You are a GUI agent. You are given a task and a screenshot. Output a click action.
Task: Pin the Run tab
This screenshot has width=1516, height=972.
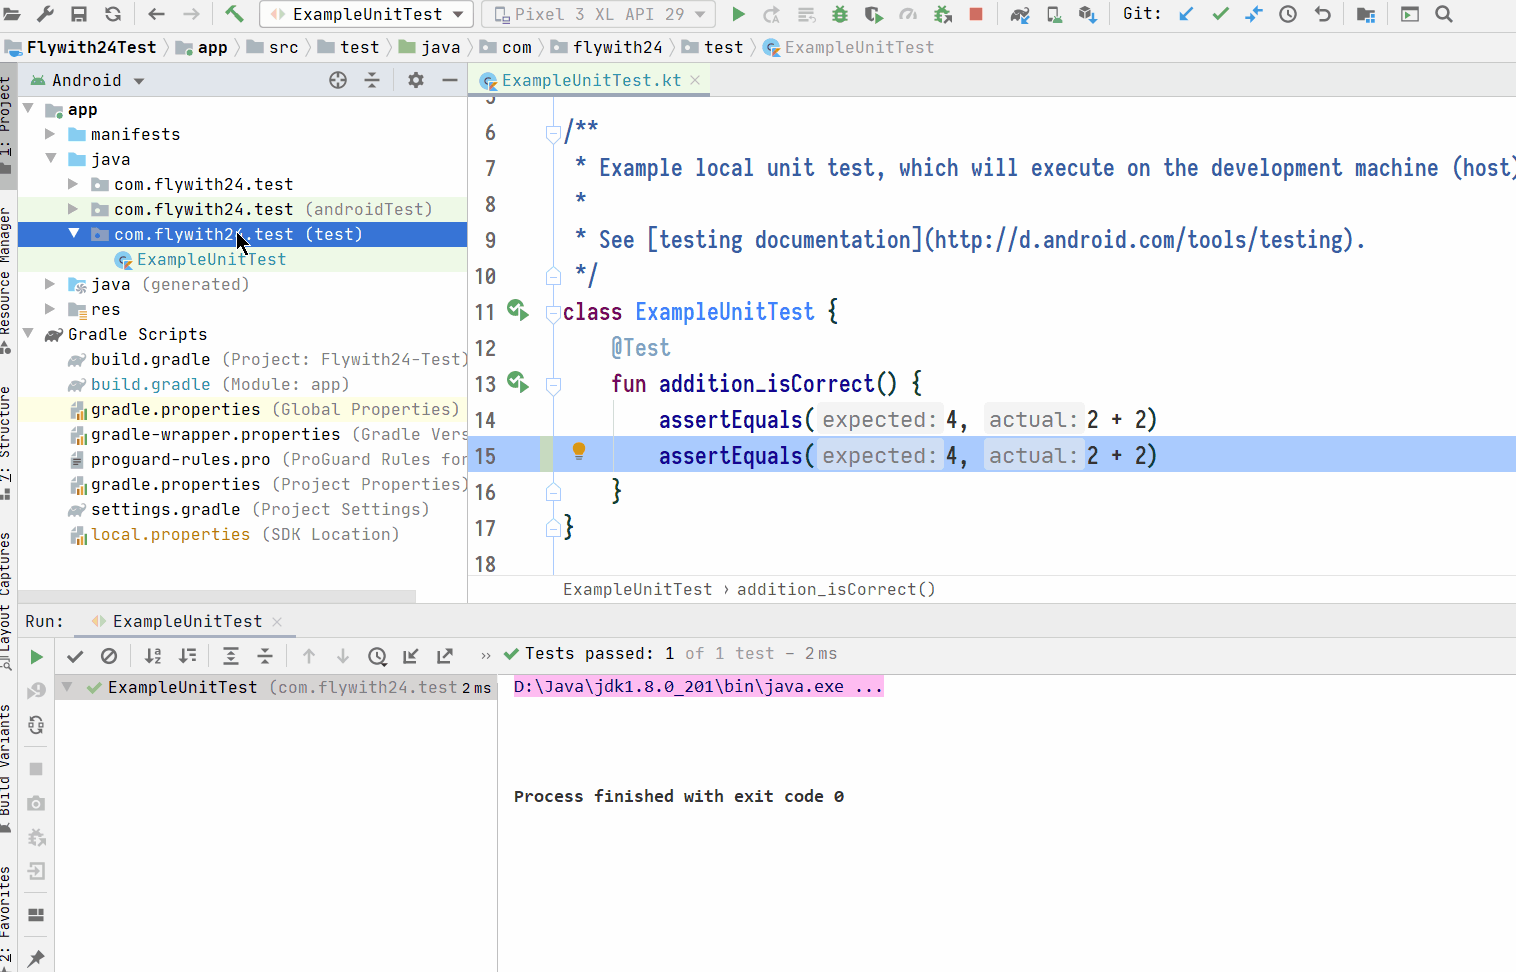[x=36, y=958]
